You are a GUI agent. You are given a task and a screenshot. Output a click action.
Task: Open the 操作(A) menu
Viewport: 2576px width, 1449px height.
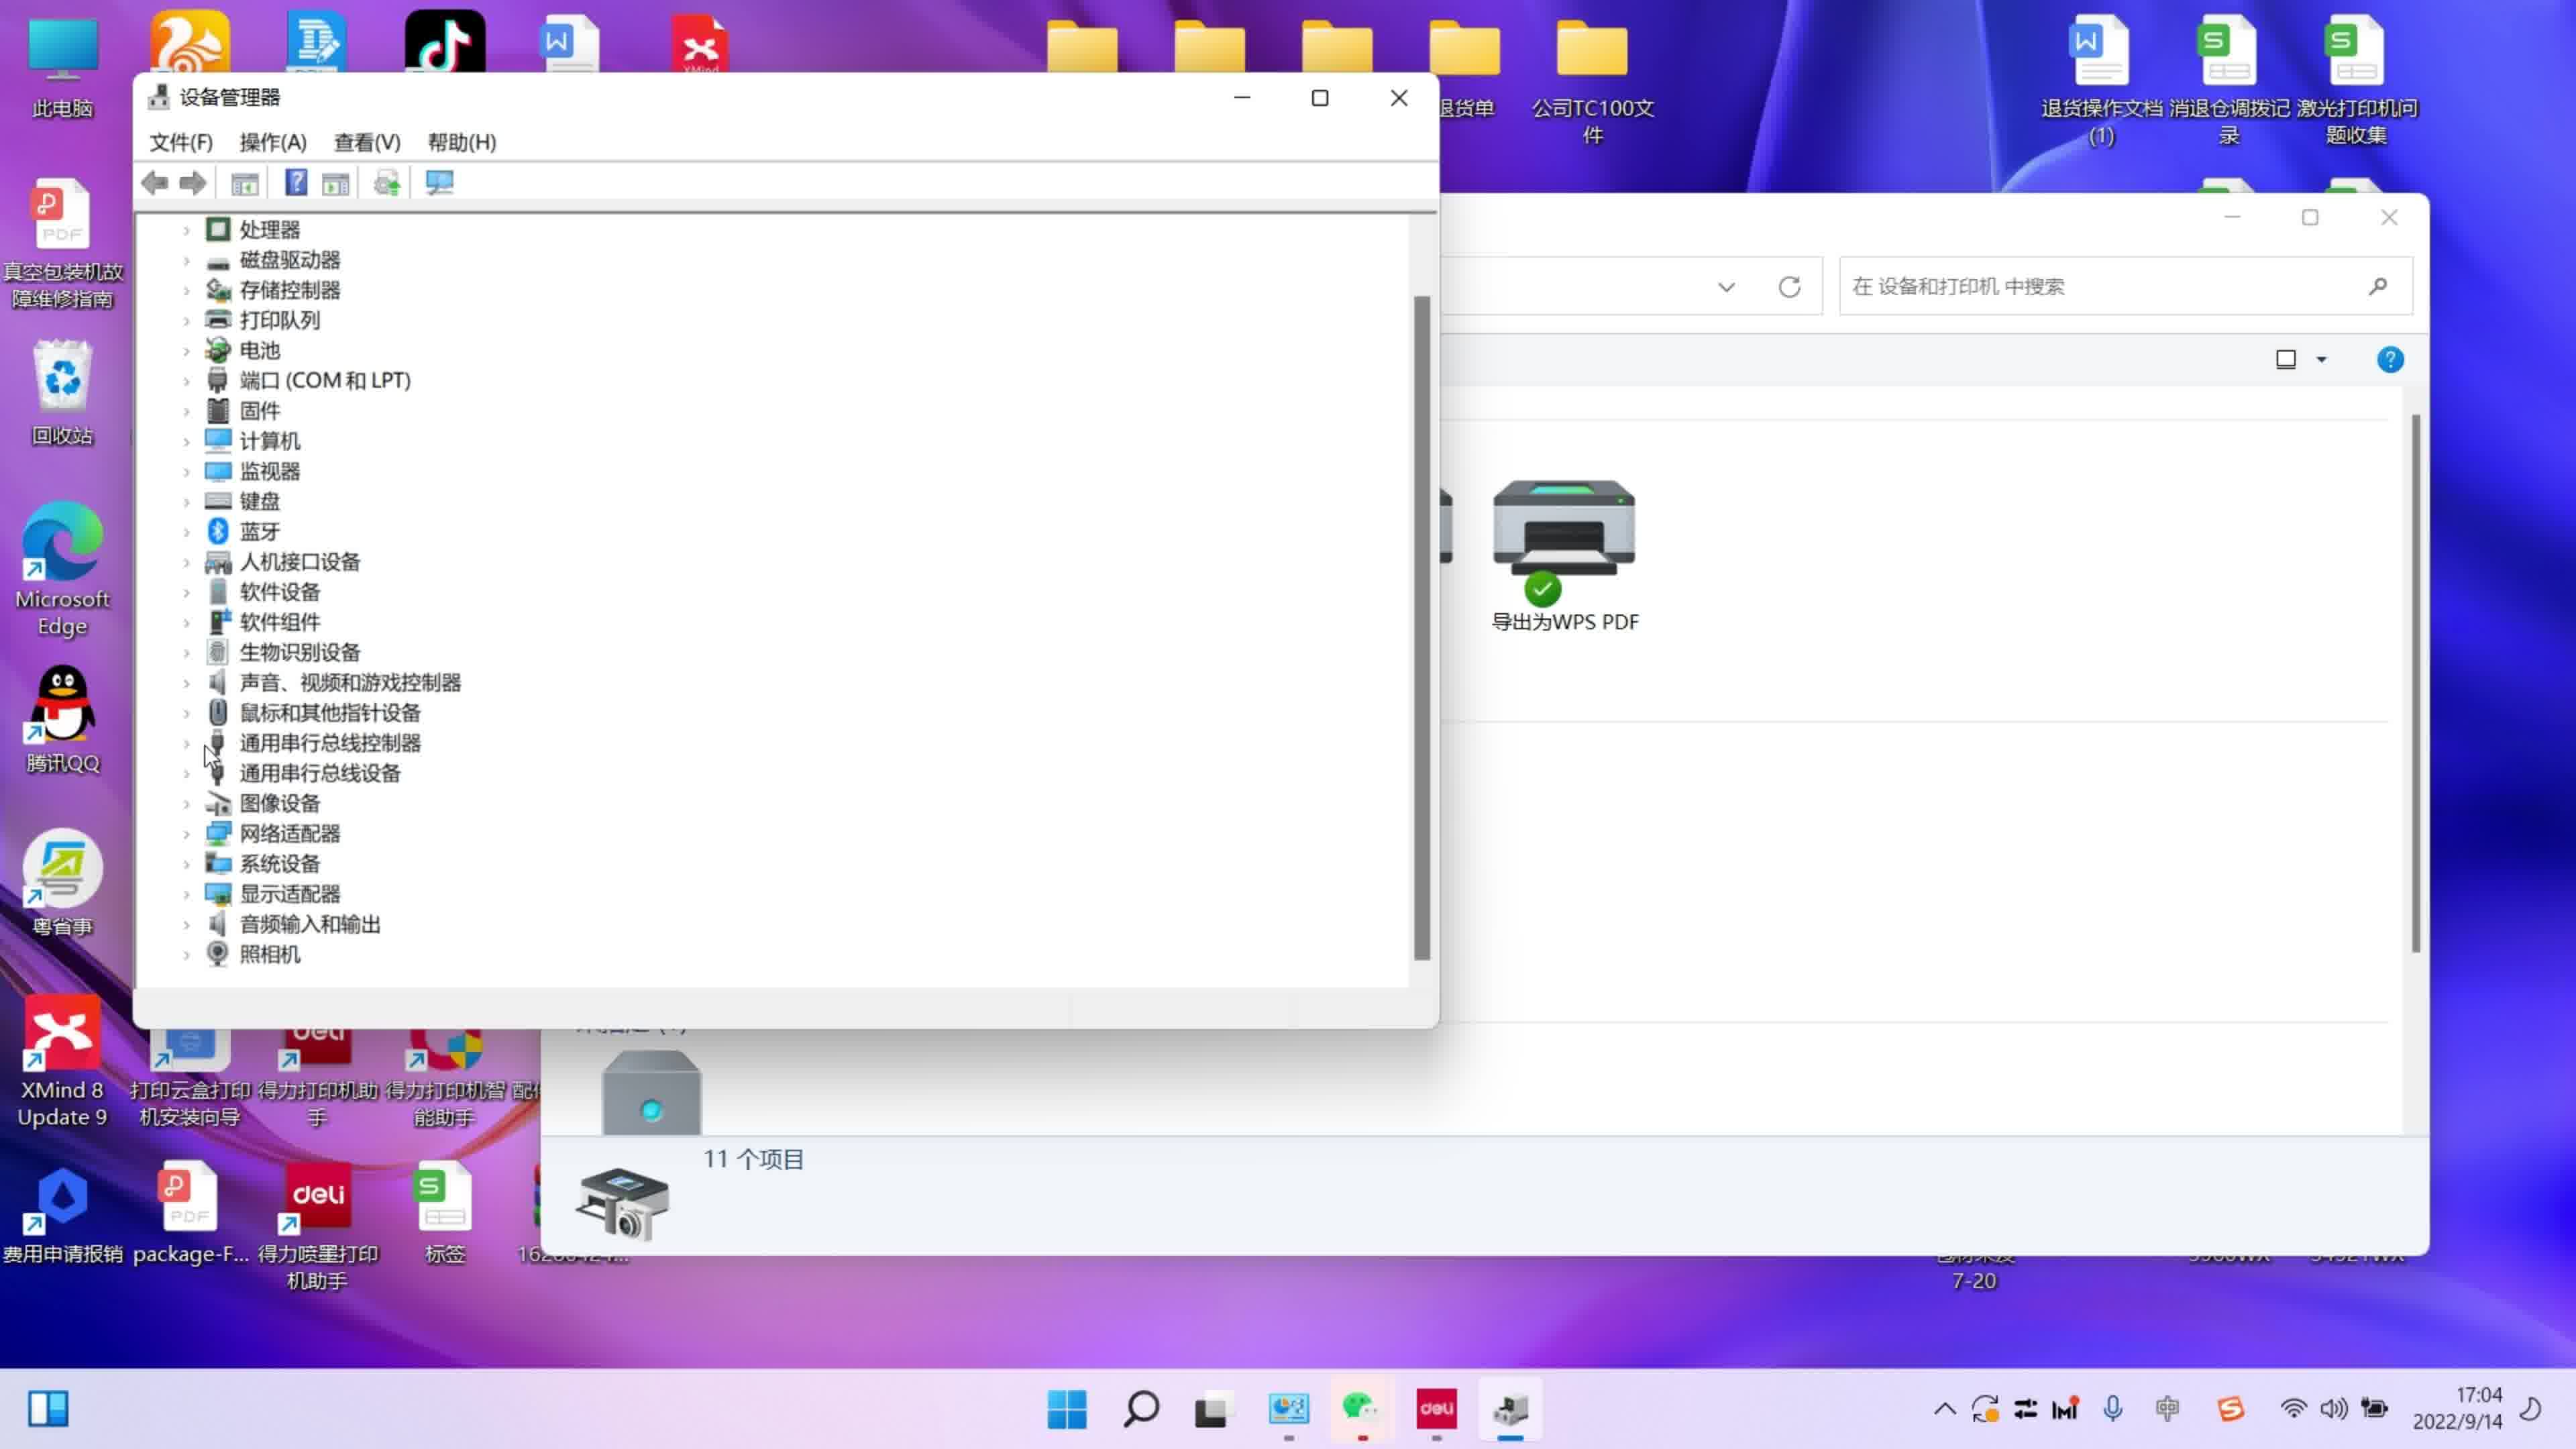(273, 143)
